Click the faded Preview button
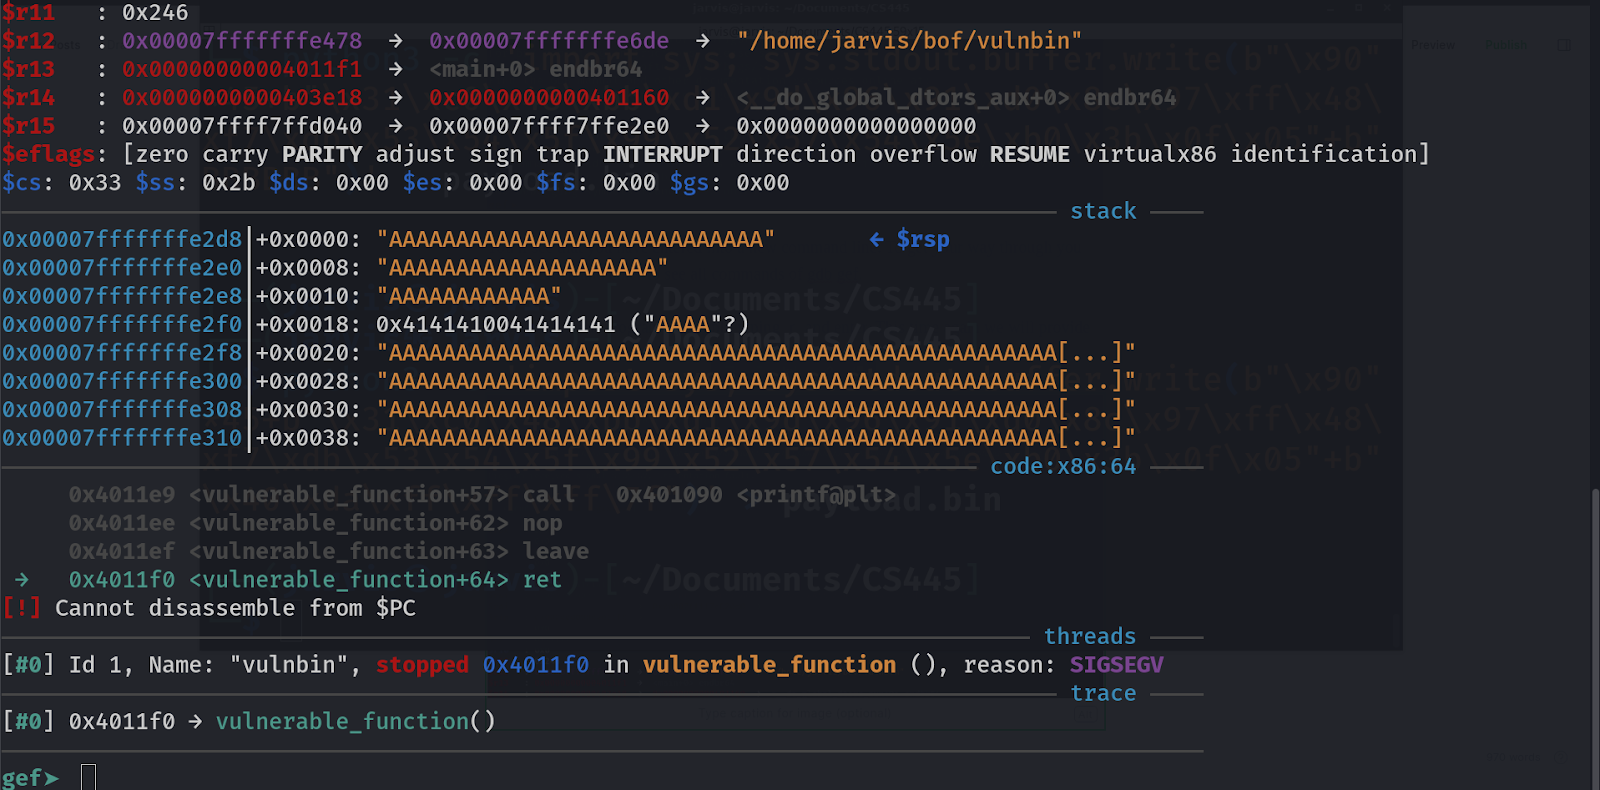1600x790 pixels. [x=1433, y=45]
